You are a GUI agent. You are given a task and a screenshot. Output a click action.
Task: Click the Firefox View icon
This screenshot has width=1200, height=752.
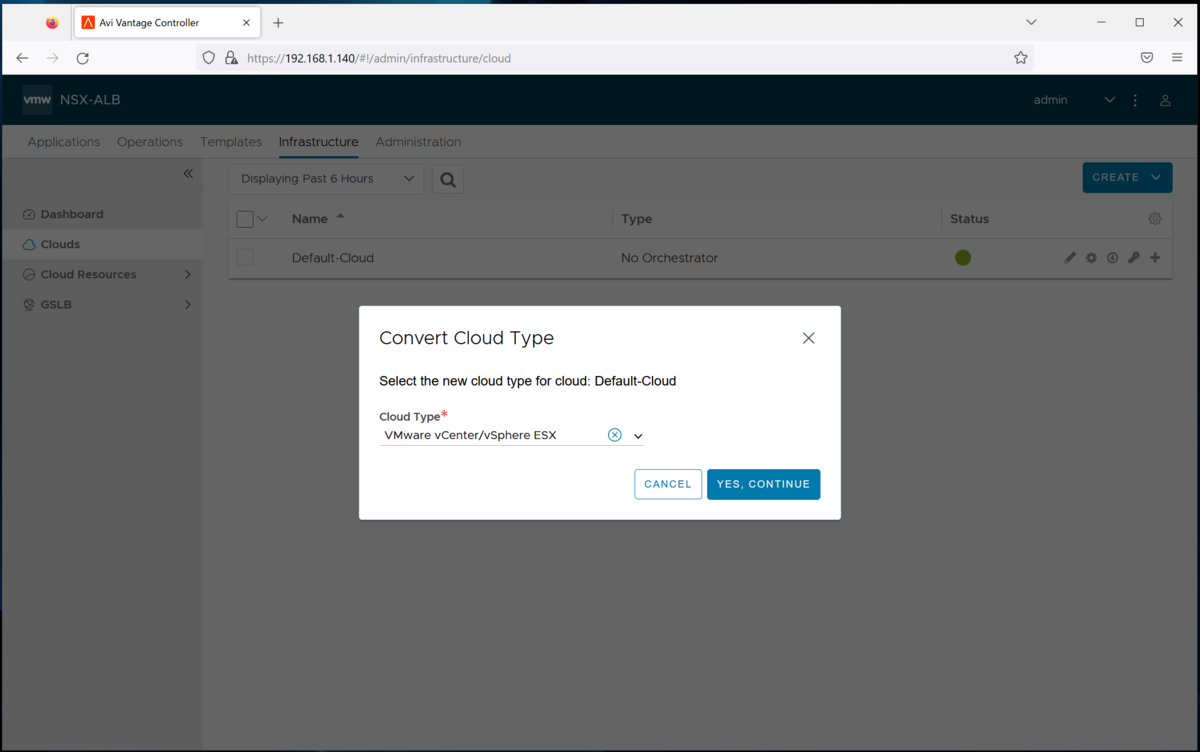(x=52, y=22)
